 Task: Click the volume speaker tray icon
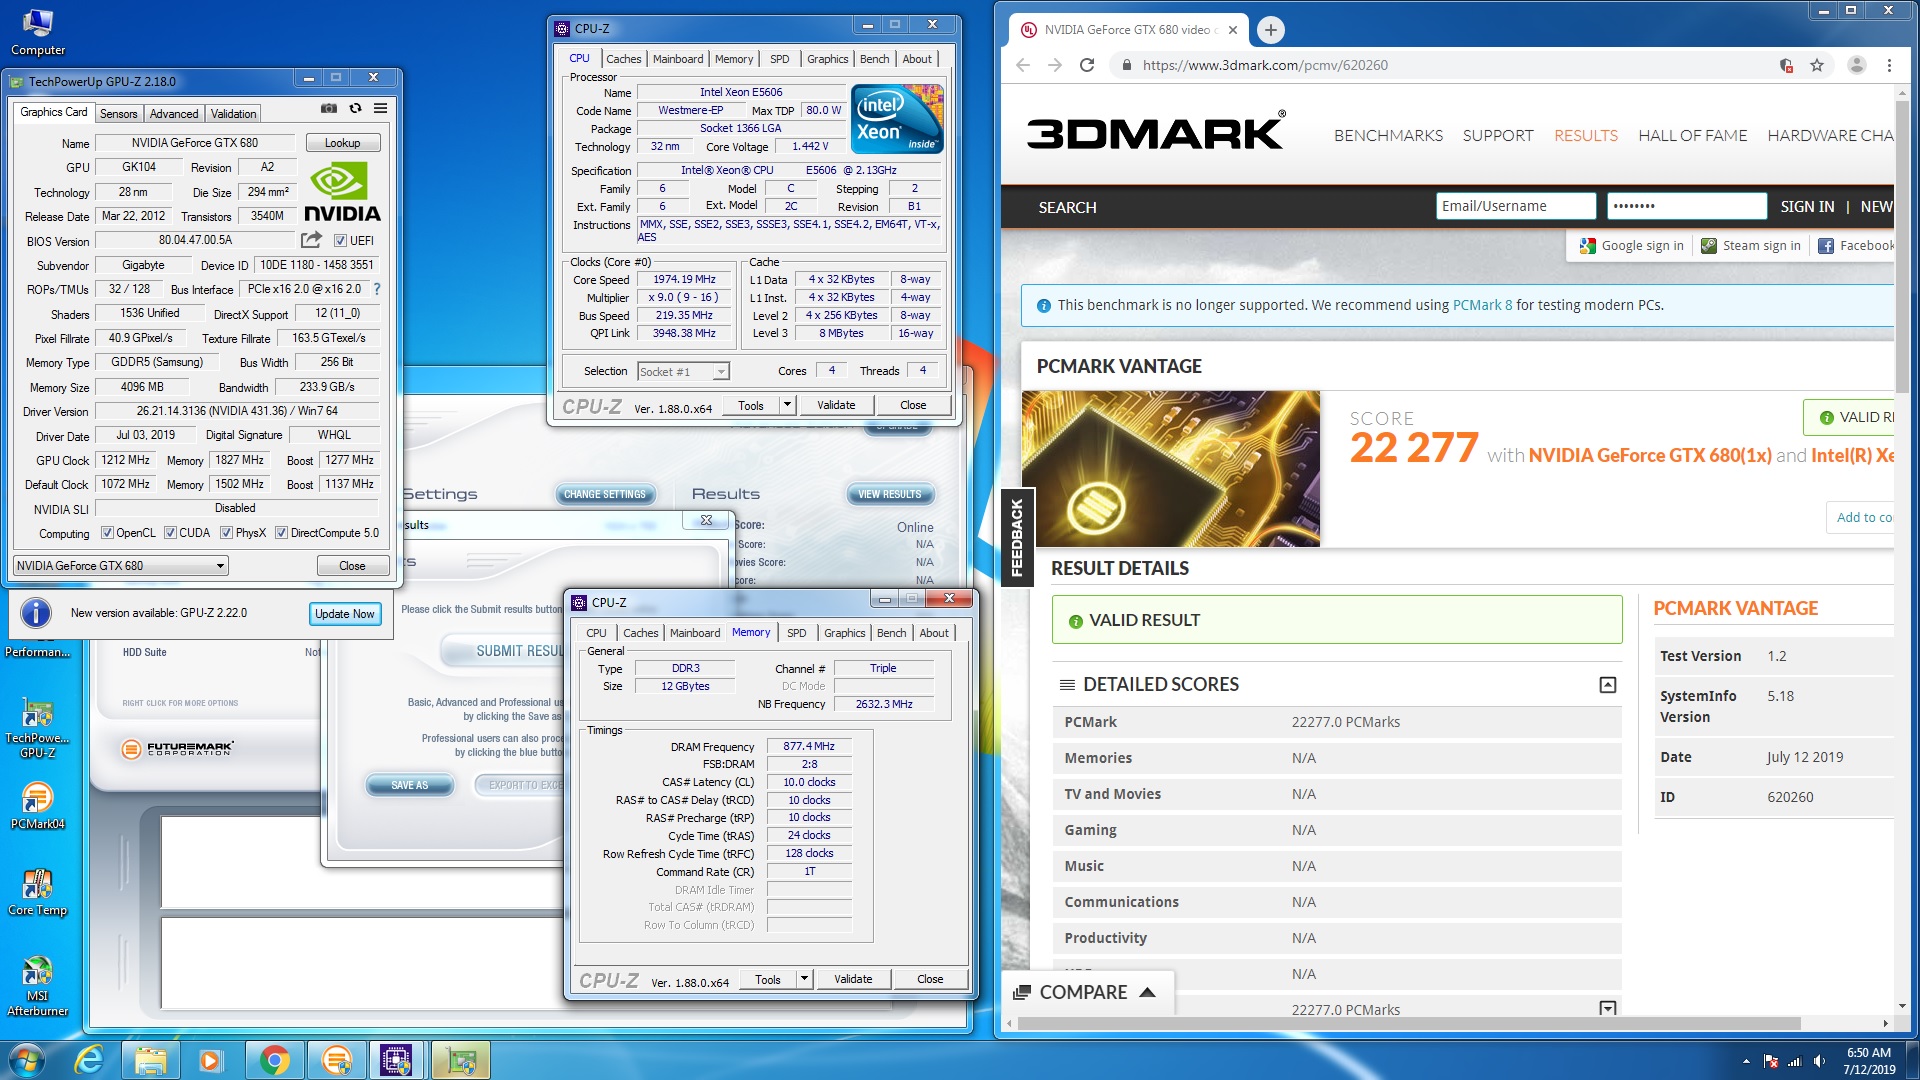click(x=1819, y=1062)
